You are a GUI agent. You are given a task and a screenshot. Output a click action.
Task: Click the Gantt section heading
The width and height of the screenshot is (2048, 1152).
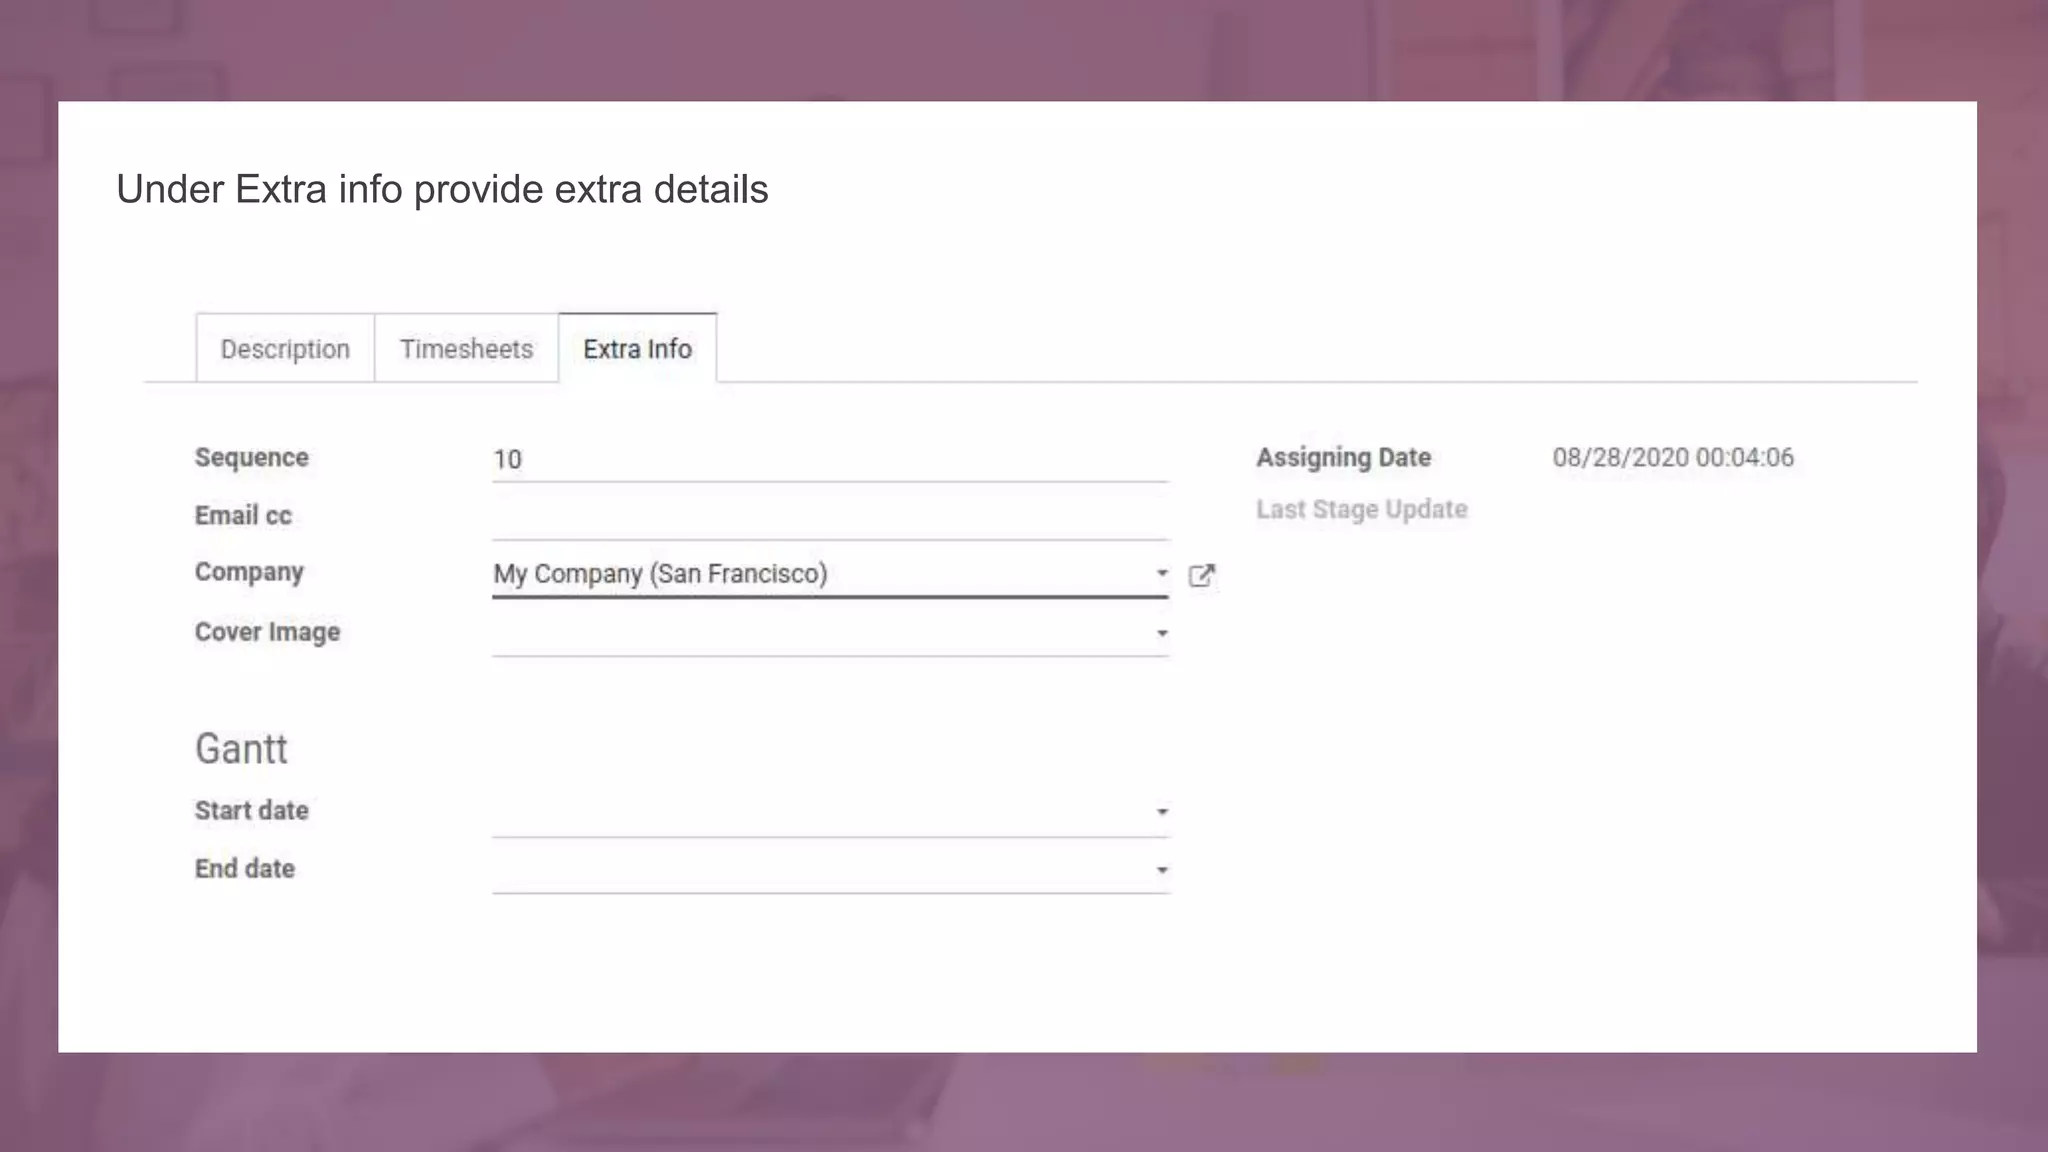[x=241, y=749]
